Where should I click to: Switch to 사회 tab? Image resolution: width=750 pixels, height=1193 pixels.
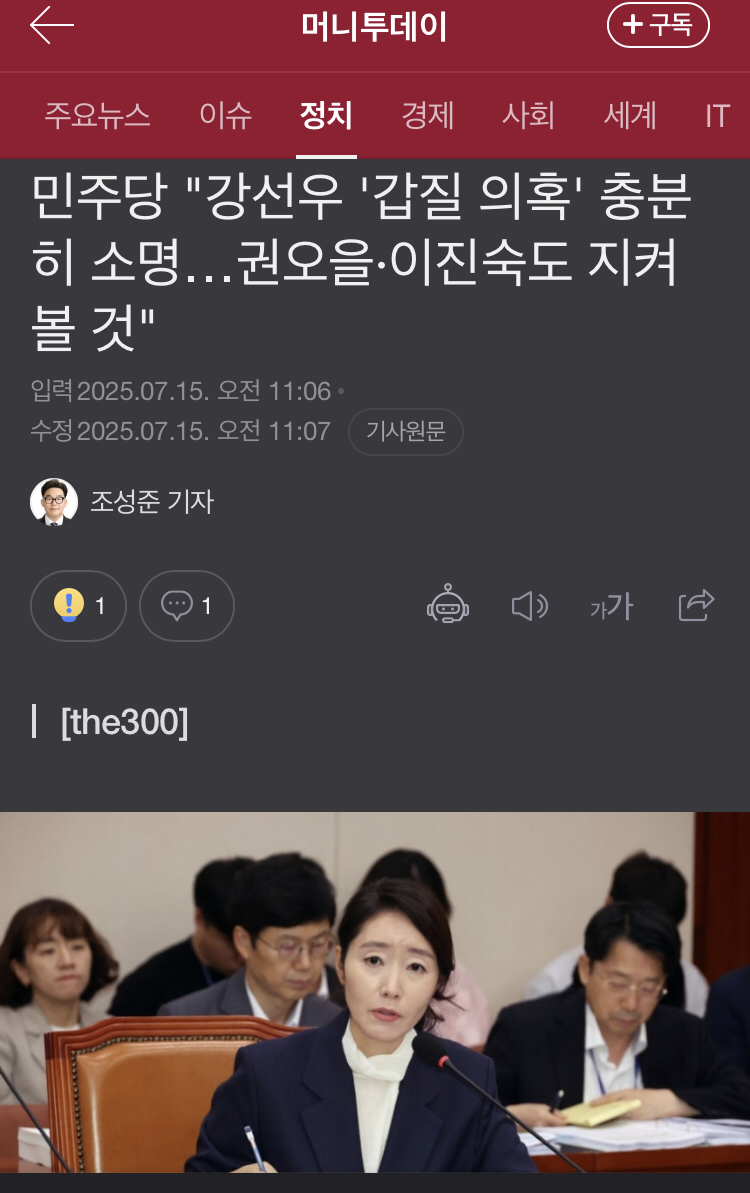(x=529, y=116)
